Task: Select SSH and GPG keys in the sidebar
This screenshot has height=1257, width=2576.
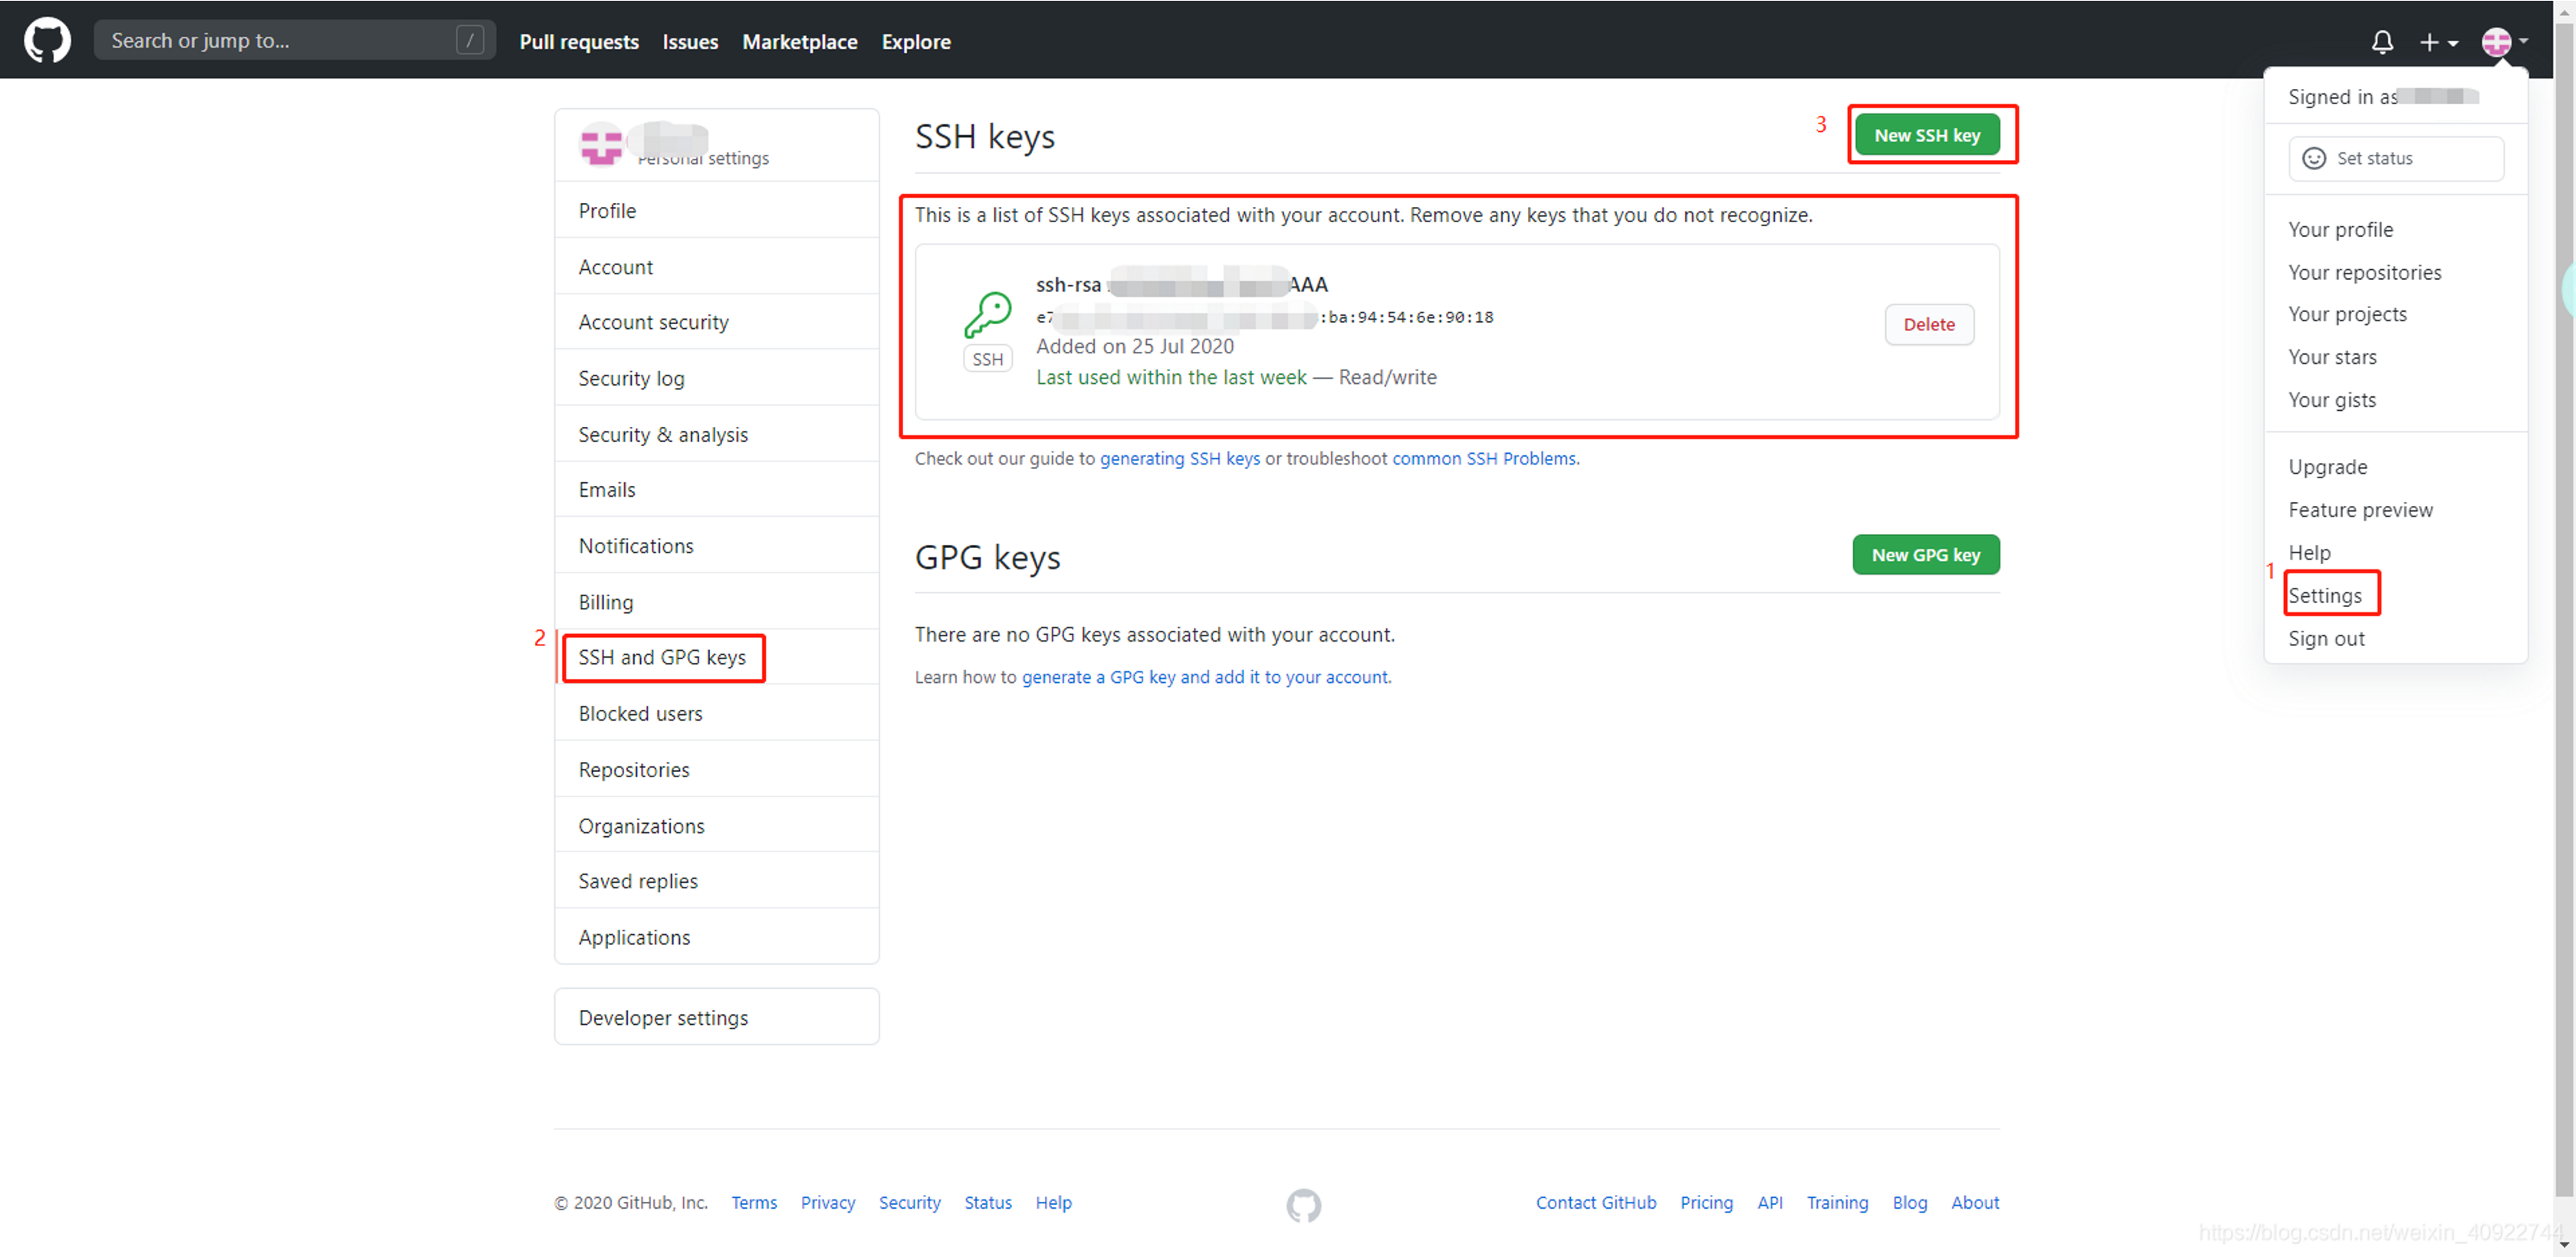Action: [662, 657]
